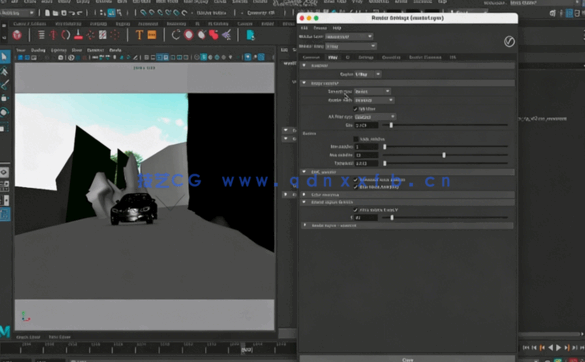Click the highlighted blue selection-mode icon in the status line

click(x=111, y=13)
